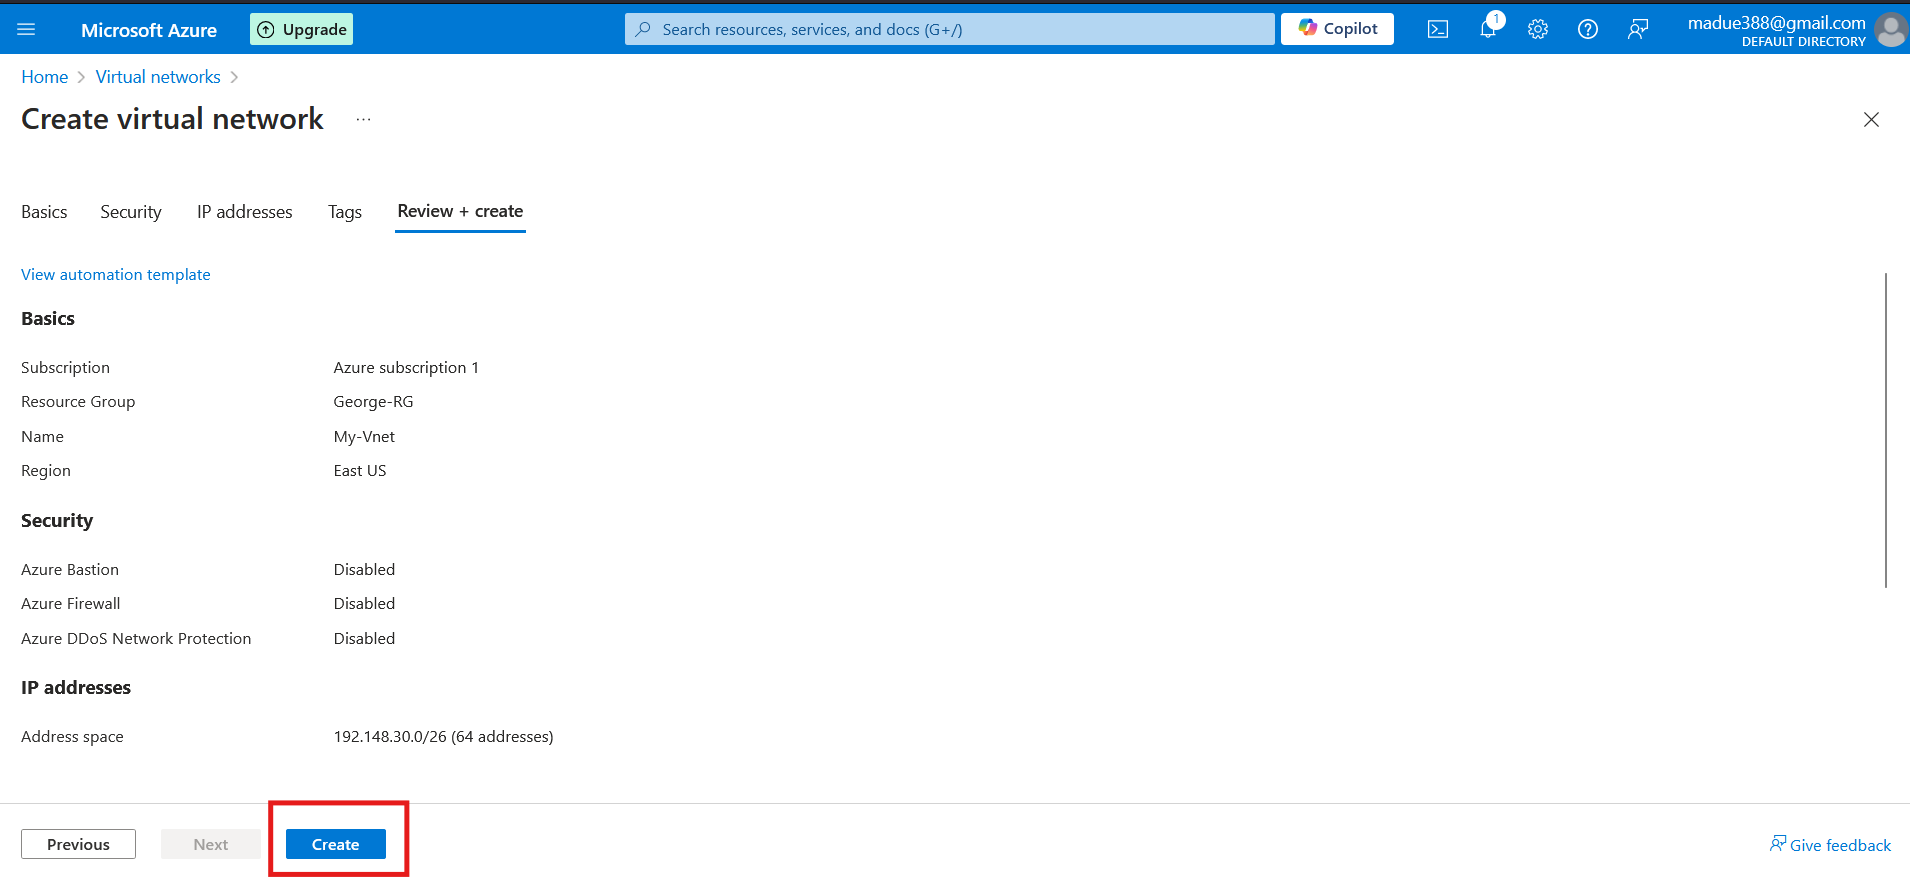
Task: Click the 'Subscription' label
Action: click(x=65, y=368)
